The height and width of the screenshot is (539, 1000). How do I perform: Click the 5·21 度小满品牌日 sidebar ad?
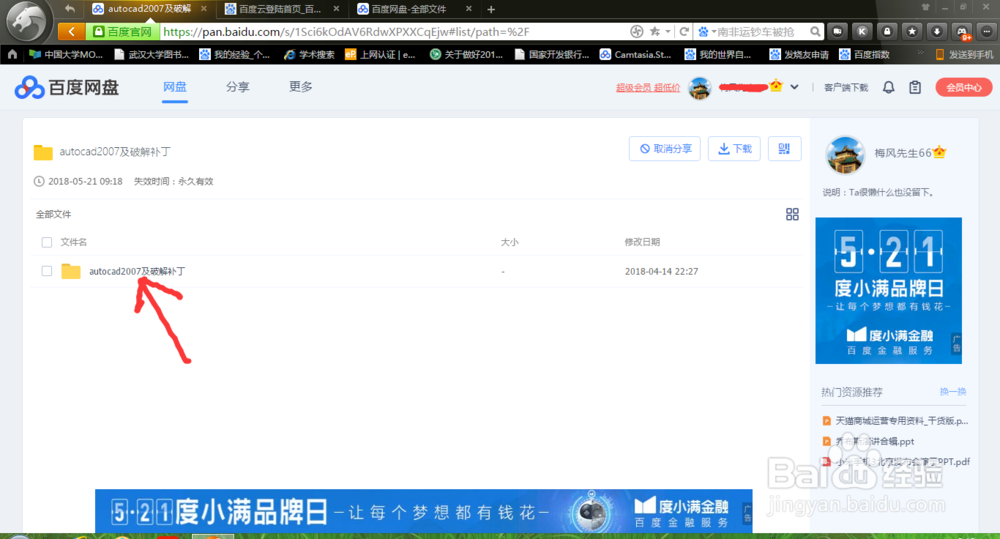coord(888,291)
